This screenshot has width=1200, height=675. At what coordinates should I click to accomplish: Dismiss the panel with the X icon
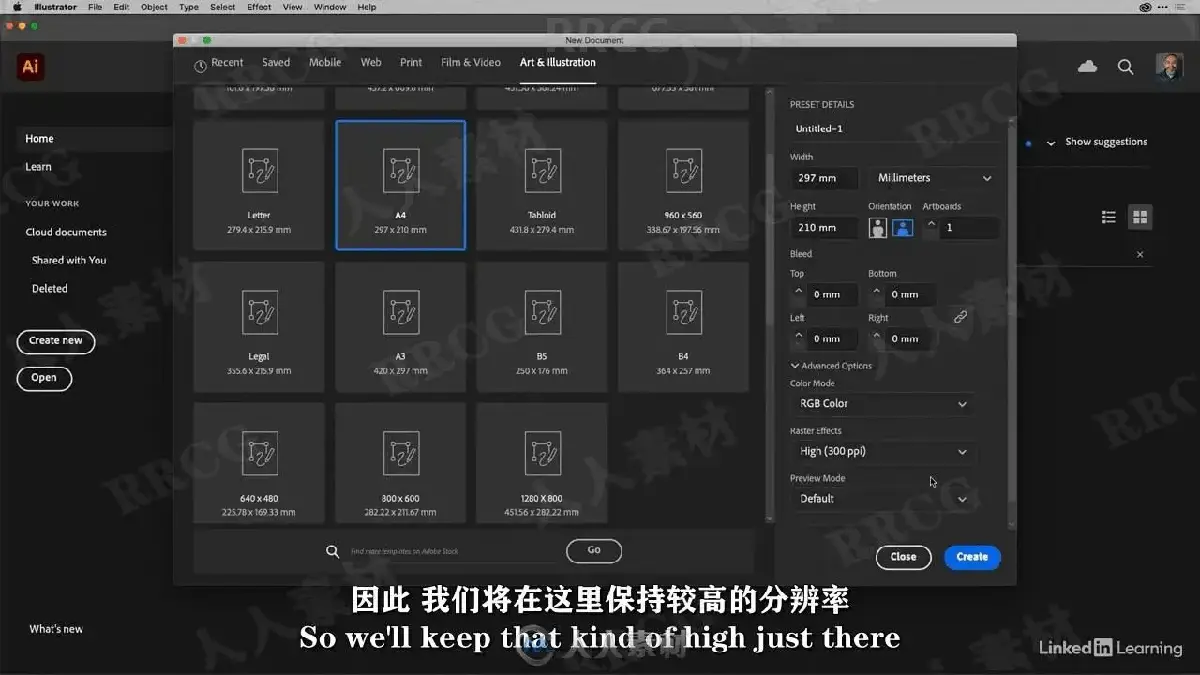pyautogui.click(x=1140, y=255)
